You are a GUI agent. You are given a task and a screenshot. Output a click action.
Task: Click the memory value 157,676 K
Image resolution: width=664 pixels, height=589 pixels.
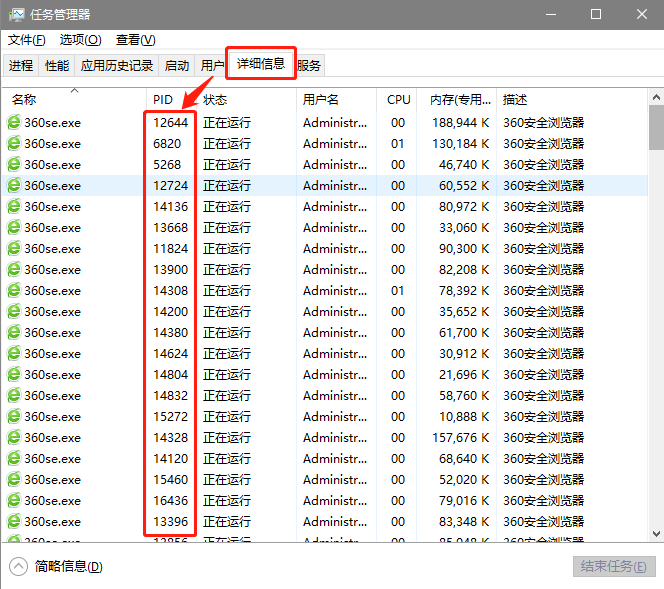pyautogui.click(x=460, y=437)
